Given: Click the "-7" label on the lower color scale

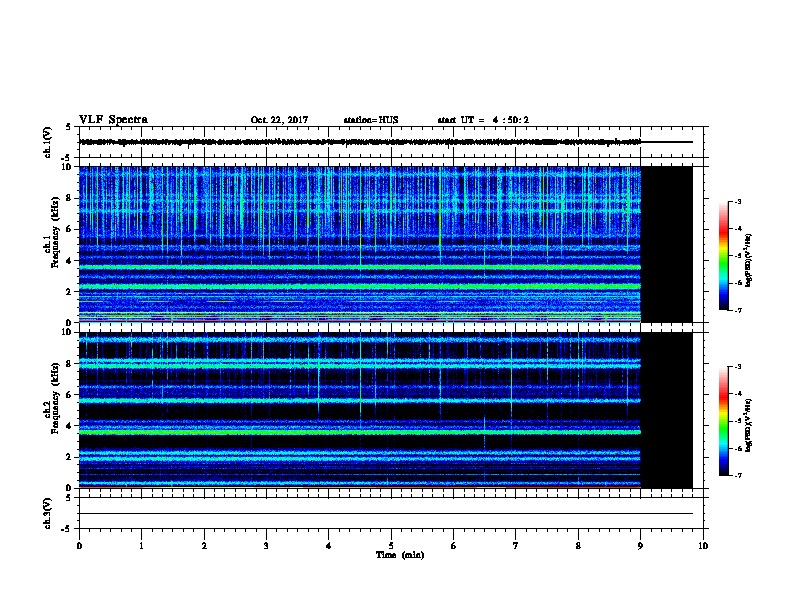Looking at the screenshot, I should pos(737,475).
